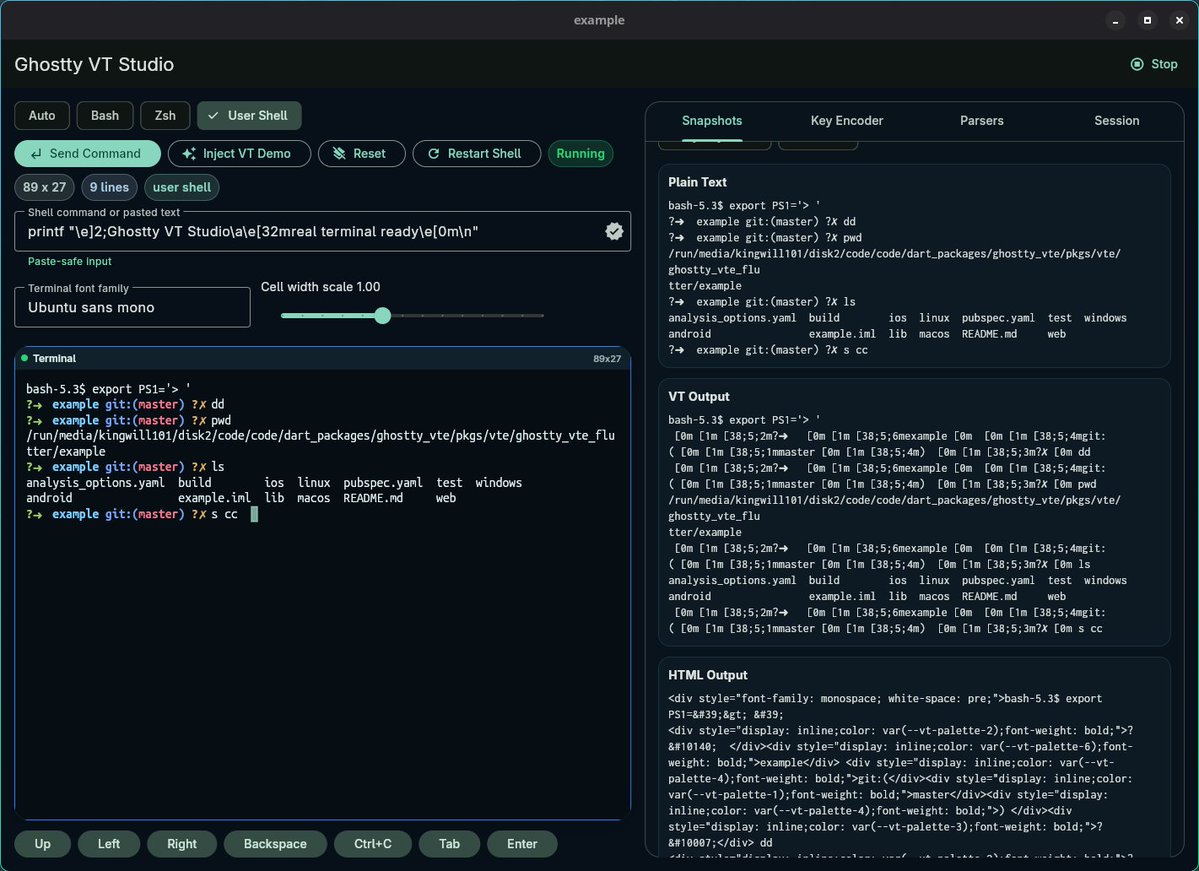The height and width of the screenshot is (871, 1199).
Task: Maximize the example window
Action: coord(1147,21)
